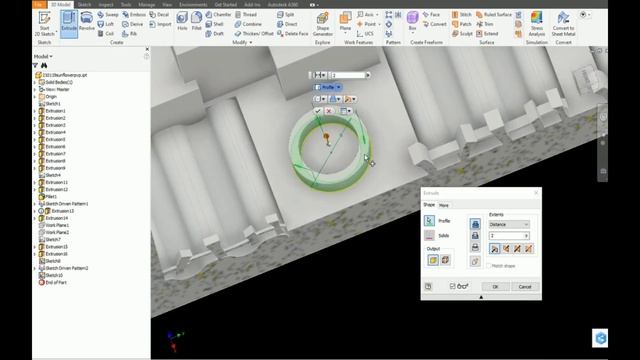Screen dimensions: 640x360
Task: Select the Thicken/Offset tool
Action: 254,33
